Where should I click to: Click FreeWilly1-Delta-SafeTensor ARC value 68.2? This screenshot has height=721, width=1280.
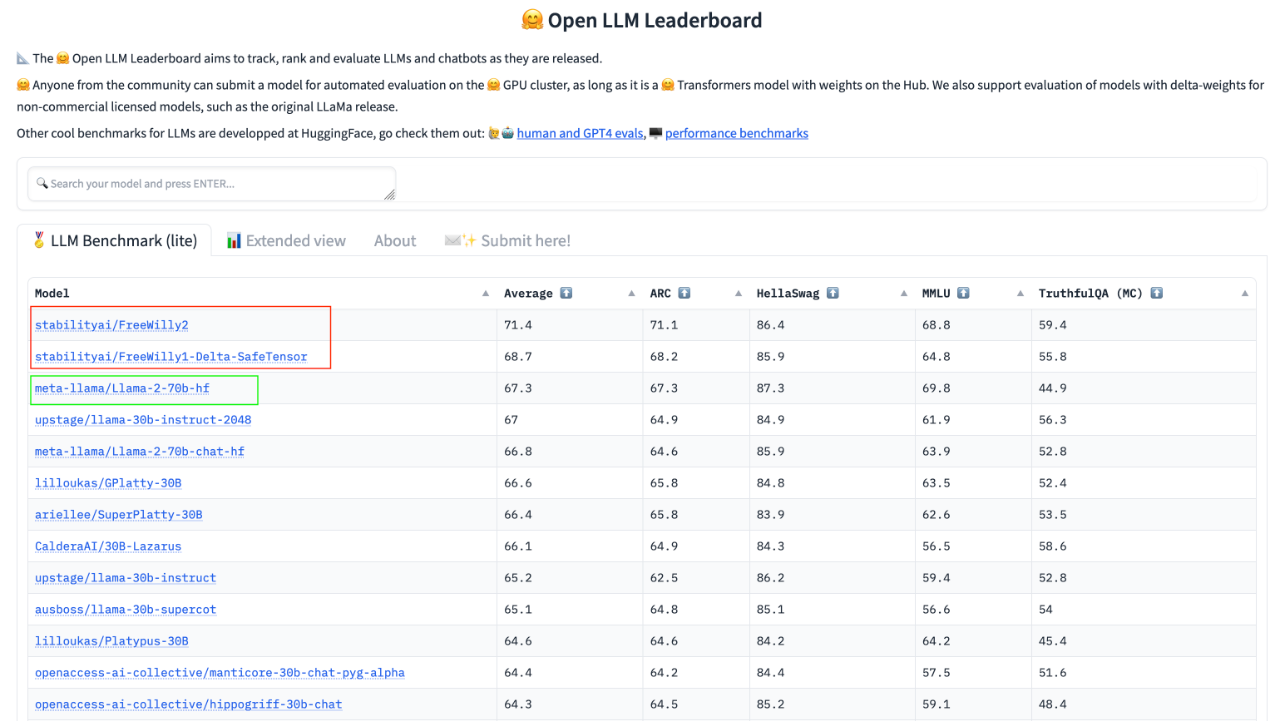664,356
